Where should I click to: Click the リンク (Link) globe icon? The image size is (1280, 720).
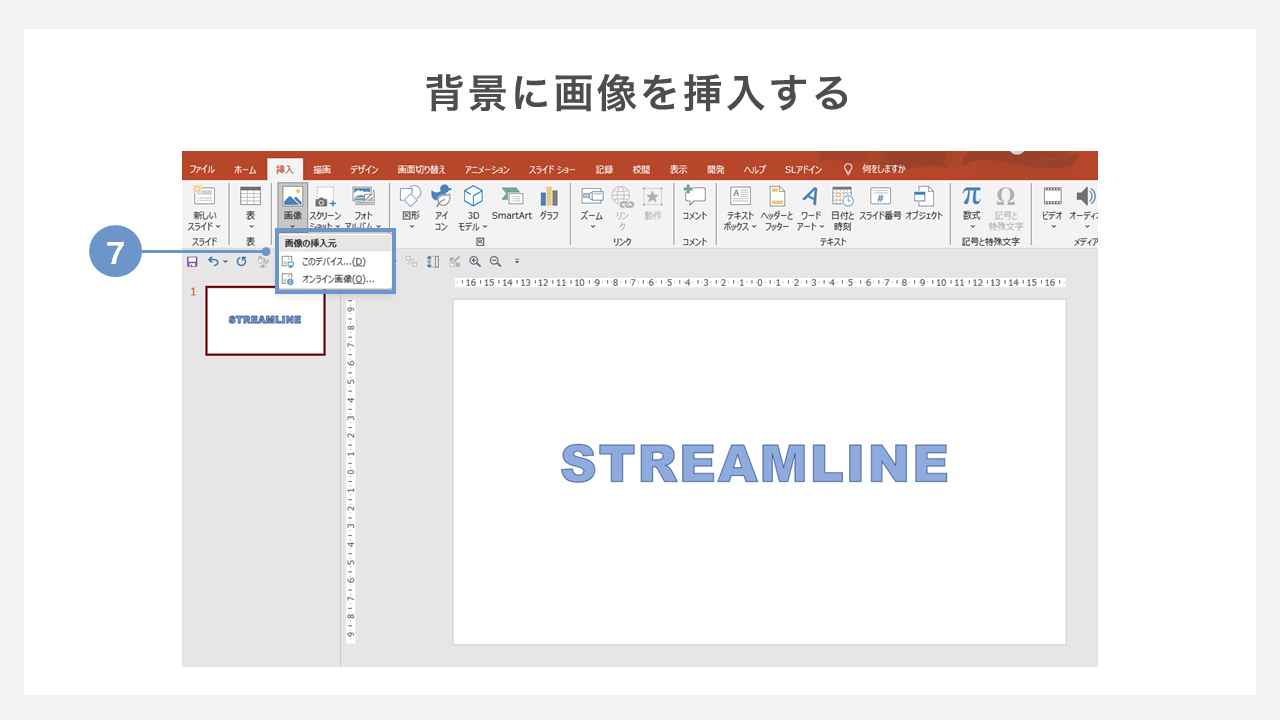coord(622,196)
